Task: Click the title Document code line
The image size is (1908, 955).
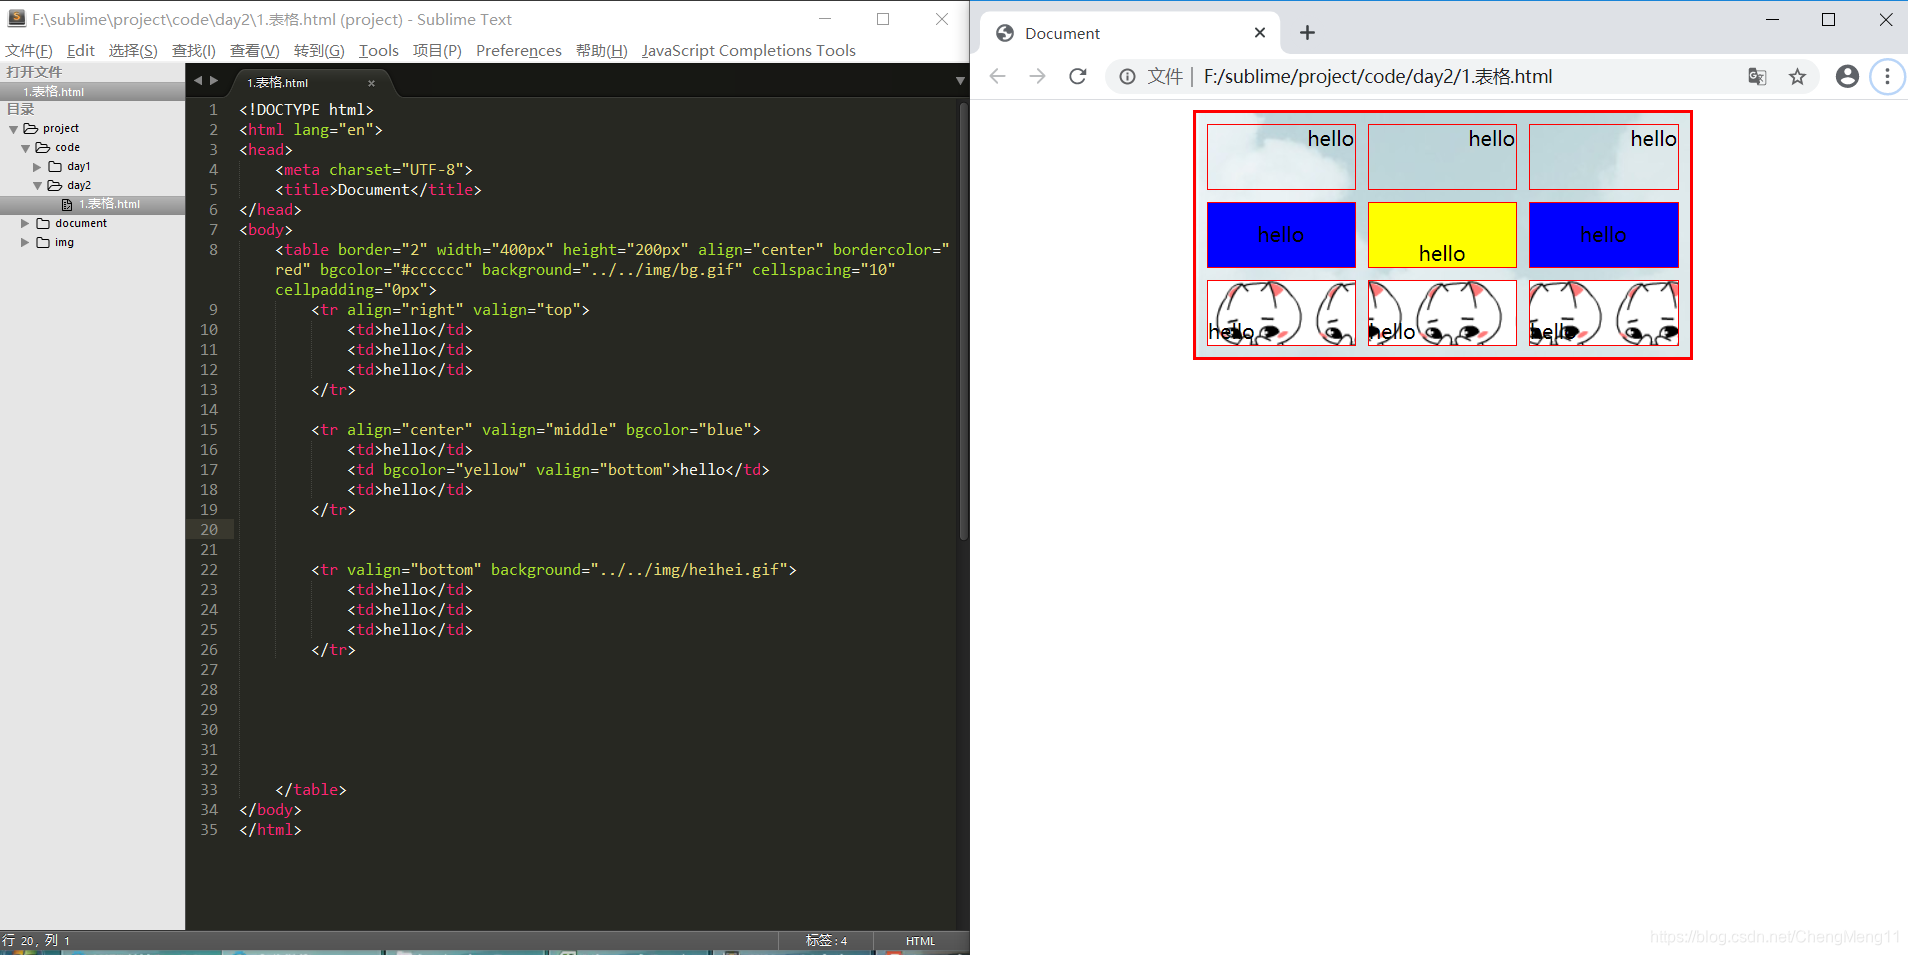Action: coord(378,190)
